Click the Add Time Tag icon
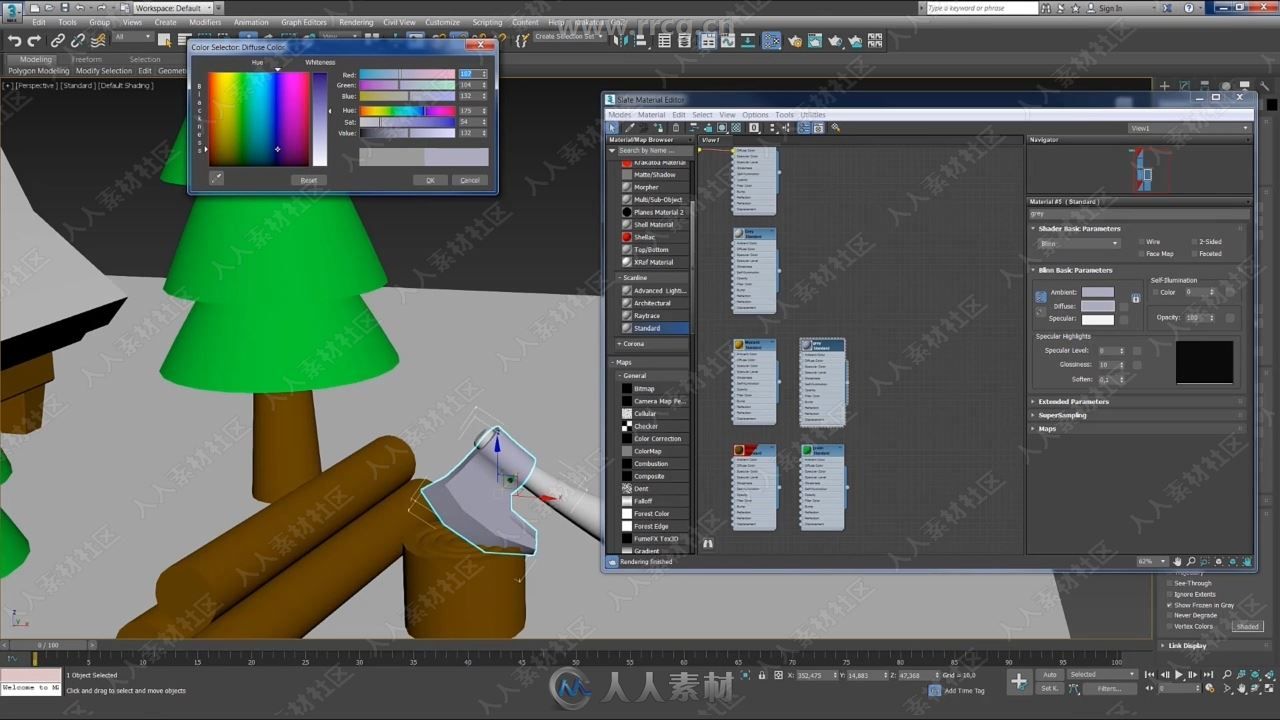 935,690
